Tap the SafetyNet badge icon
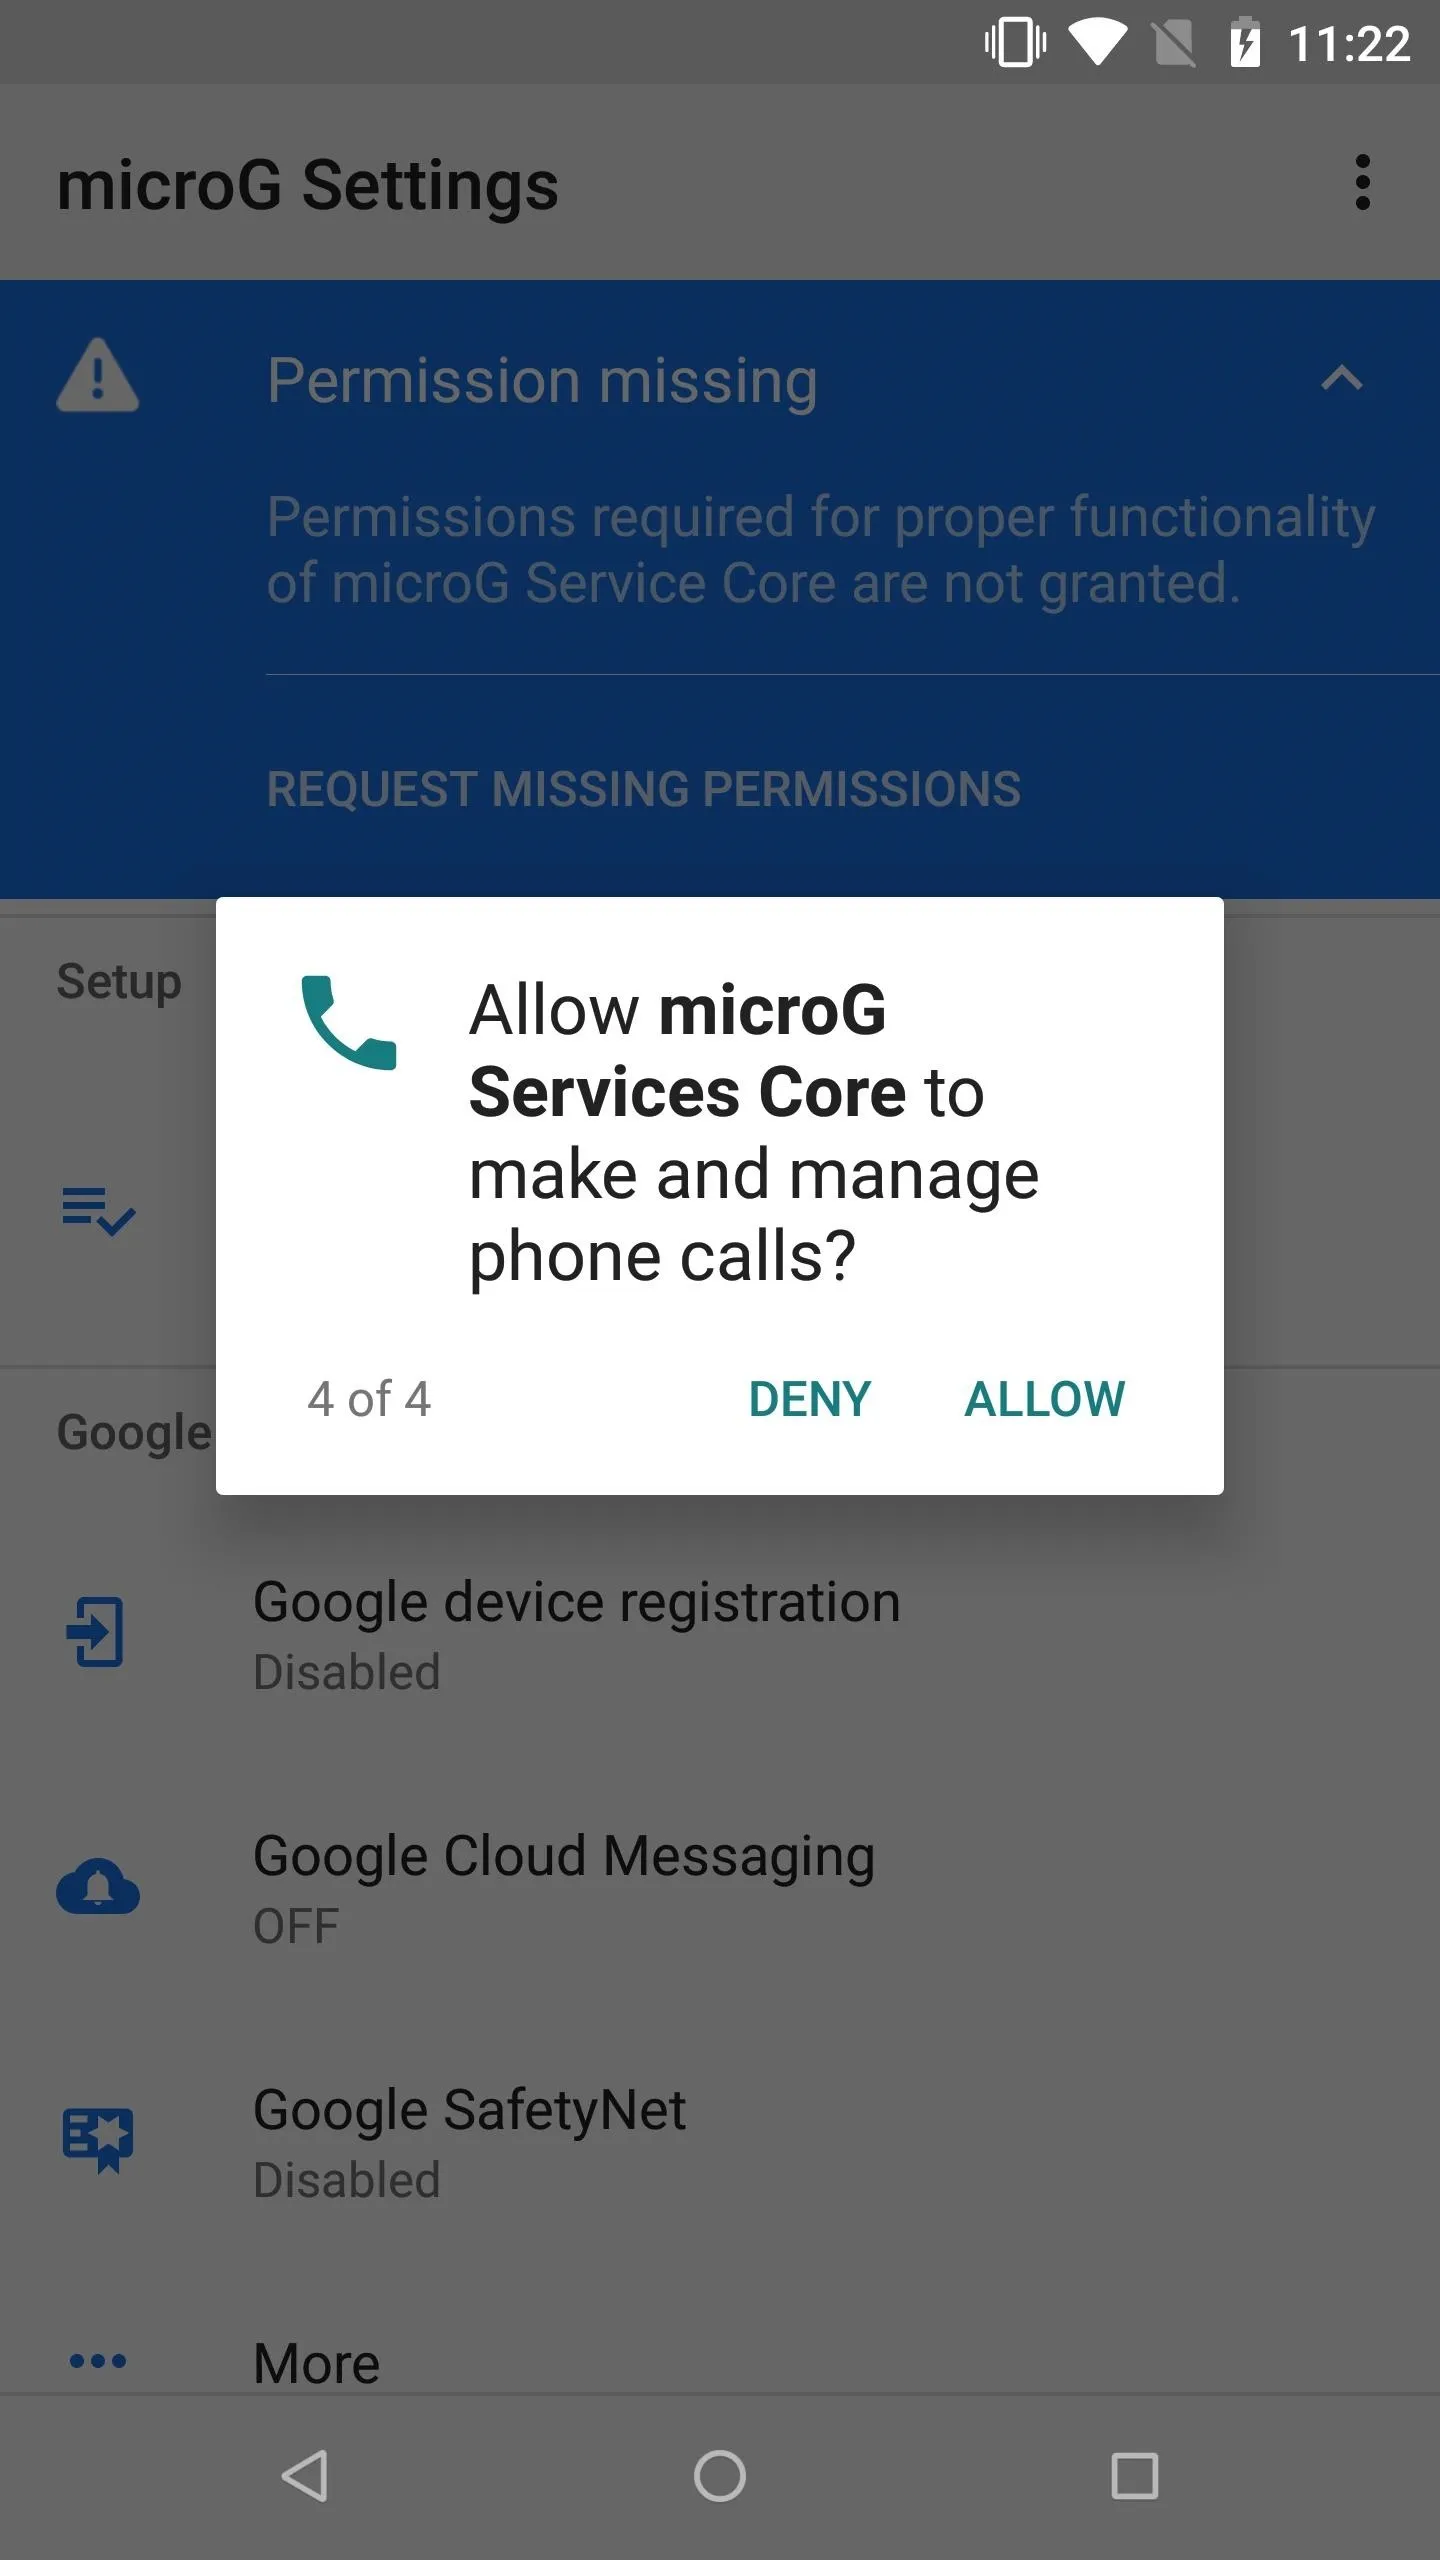 click(x=98, y=2140)
